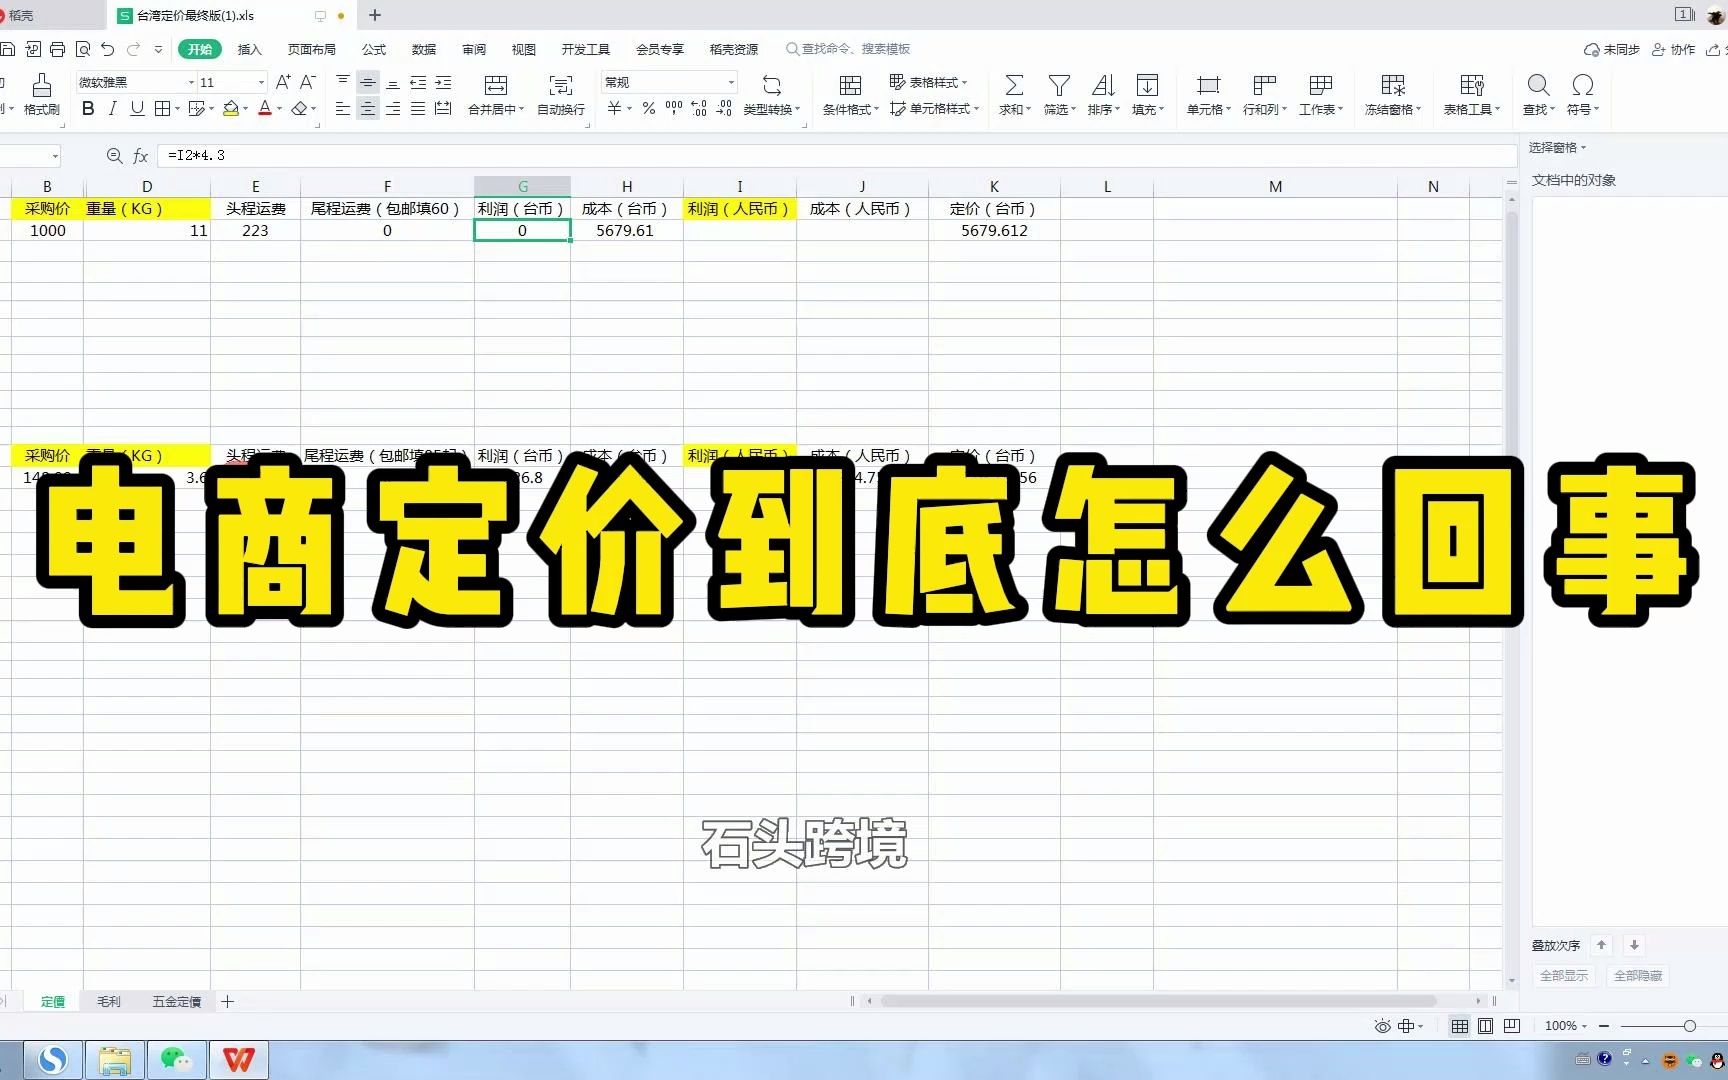The width and height of the screenshot is (1728, 1080).
Task: Click the Sort (排序) icon
Action: click(x=1103, y=85)
